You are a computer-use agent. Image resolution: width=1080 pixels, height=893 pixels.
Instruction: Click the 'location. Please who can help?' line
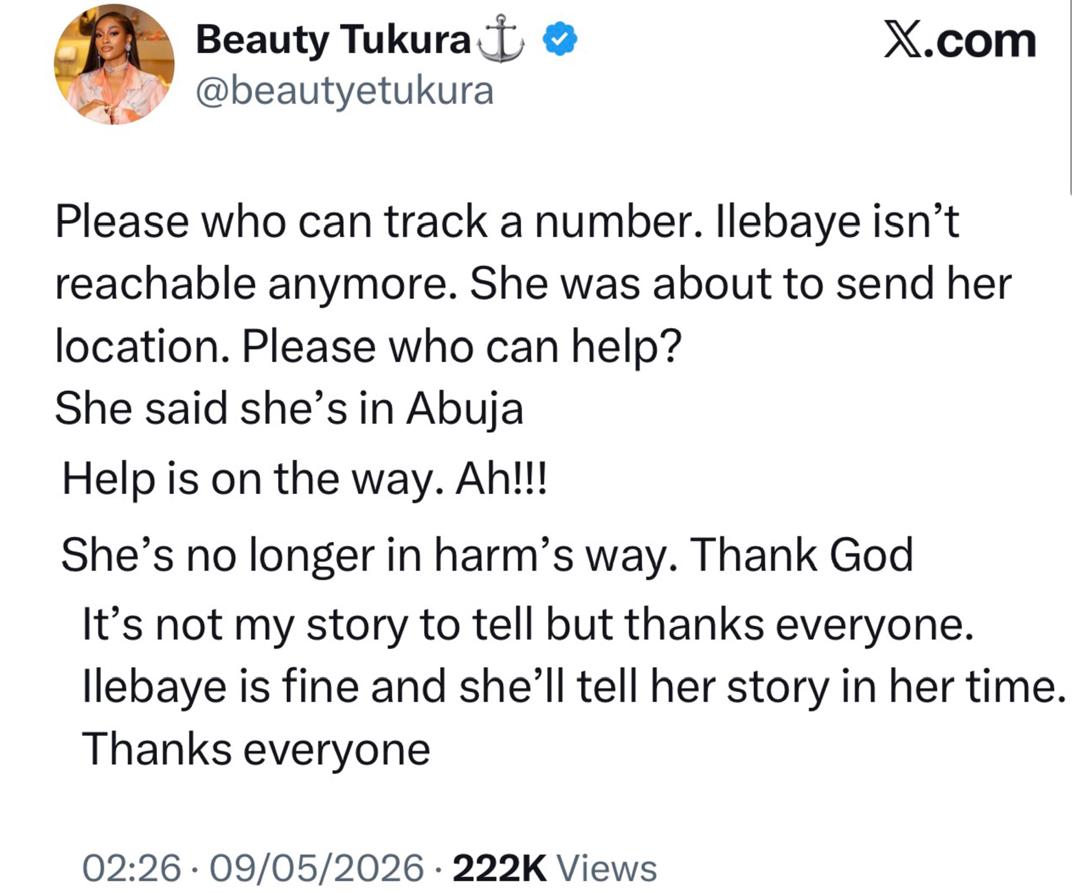tap(368, 346)
